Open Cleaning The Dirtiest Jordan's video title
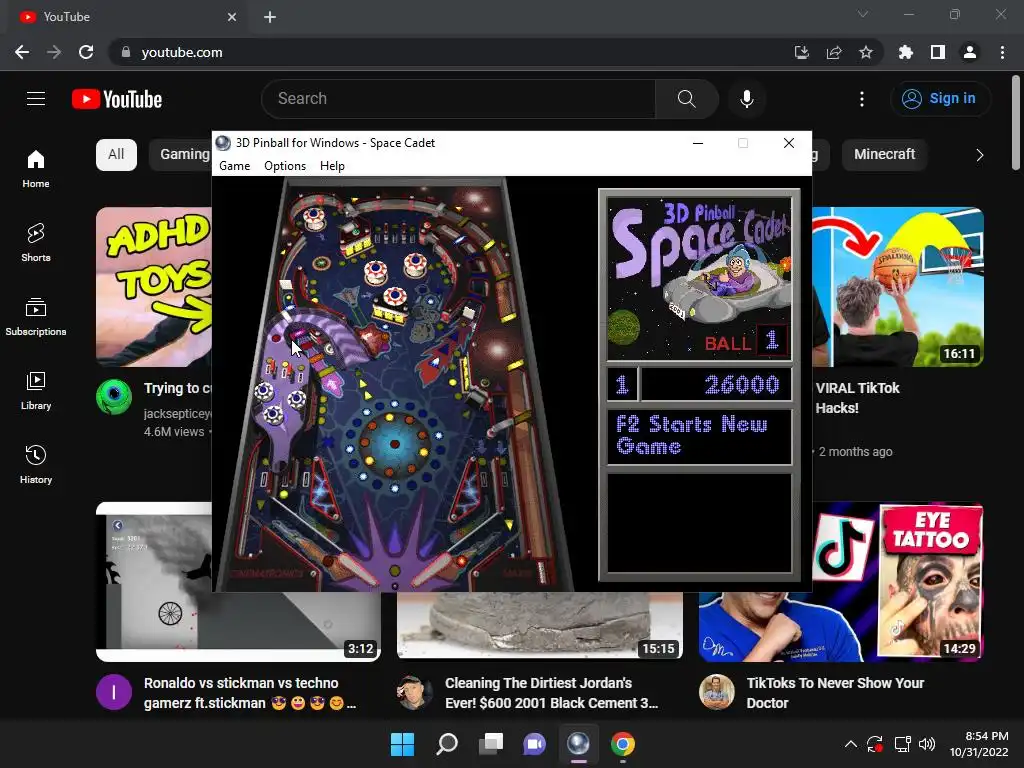Screen dimensions: 1024x768 551,693
